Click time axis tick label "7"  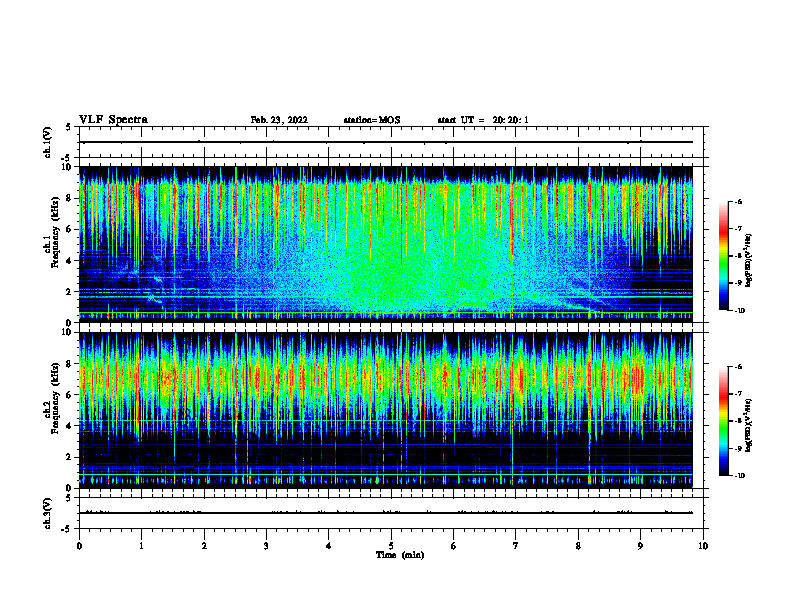coord(516,546)
